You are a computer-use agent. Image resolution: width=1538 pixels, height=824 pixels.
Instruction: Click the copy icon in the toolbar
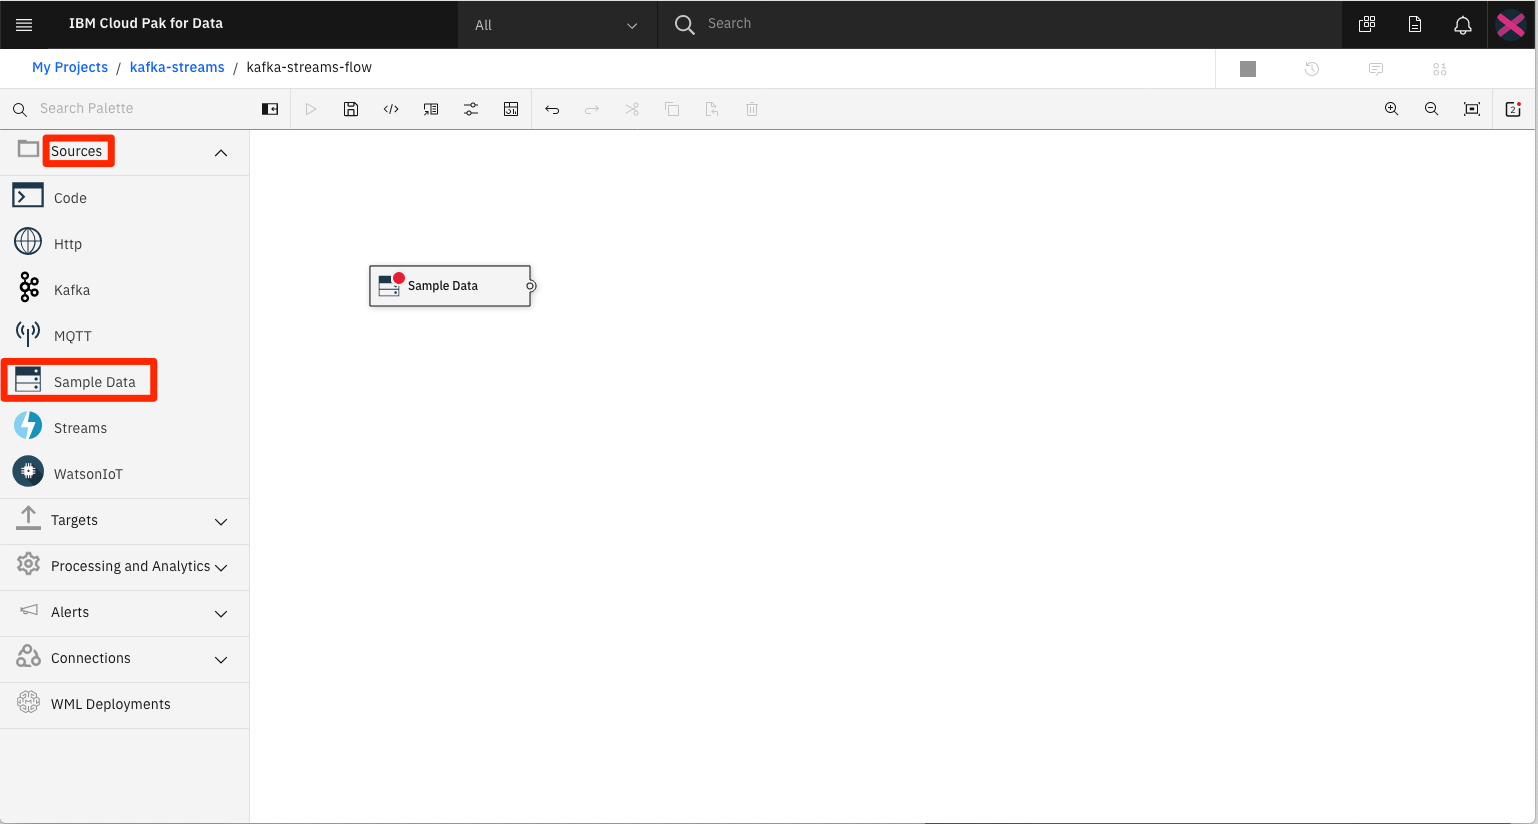pos(672,109)
